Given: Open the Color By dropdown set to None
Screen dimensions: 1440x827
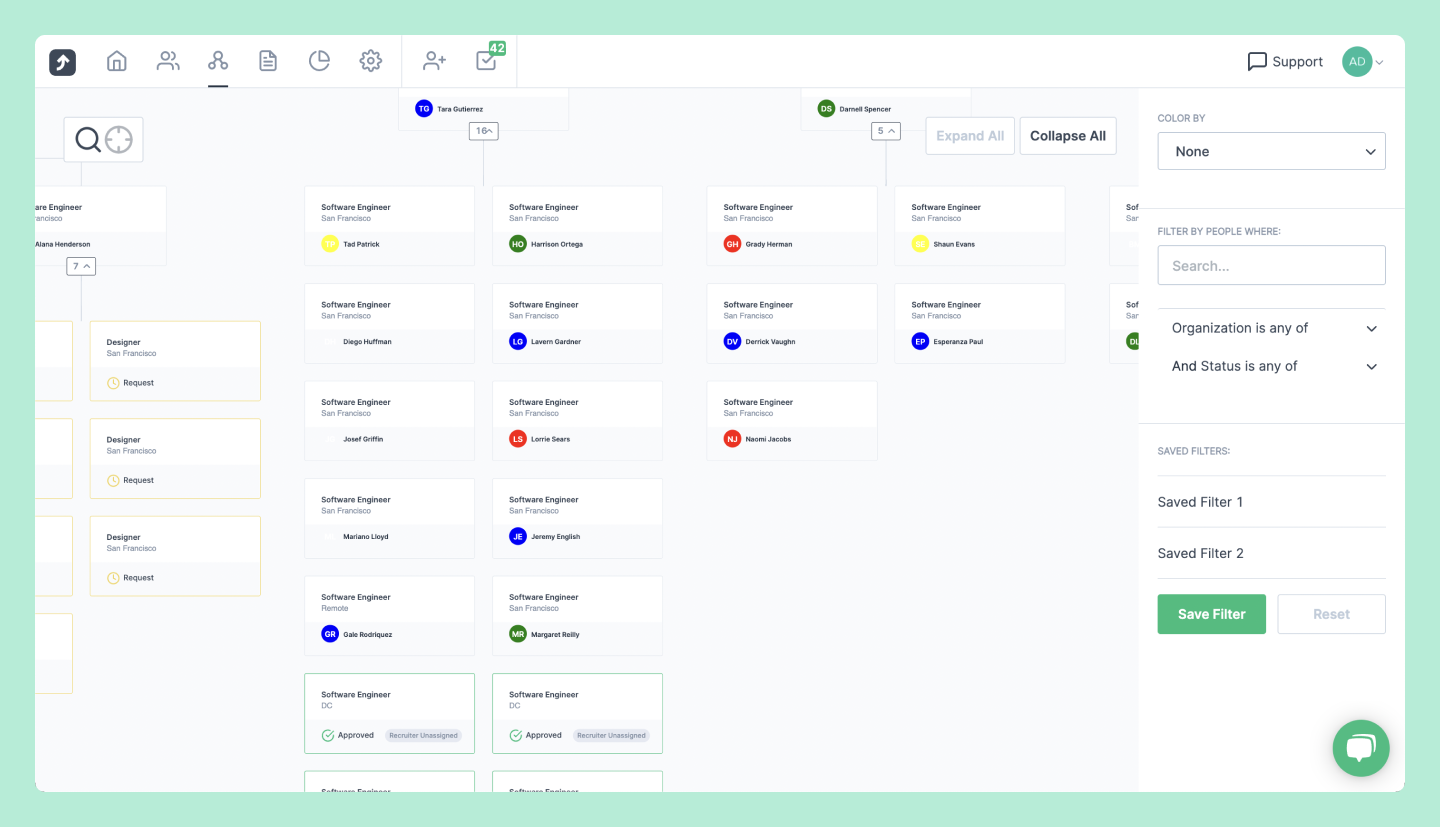Looking at the screenshot, I should 1271,151.
